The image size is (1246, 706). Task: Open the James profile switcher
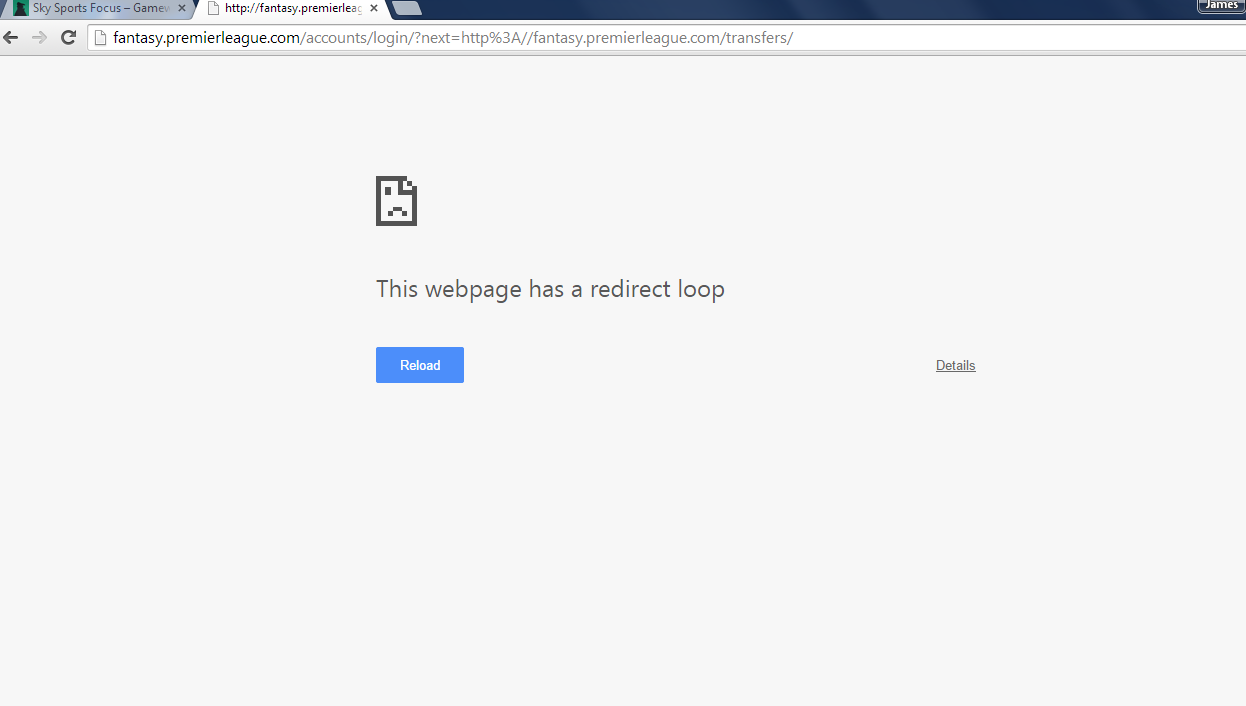[x=1221, y=6]
